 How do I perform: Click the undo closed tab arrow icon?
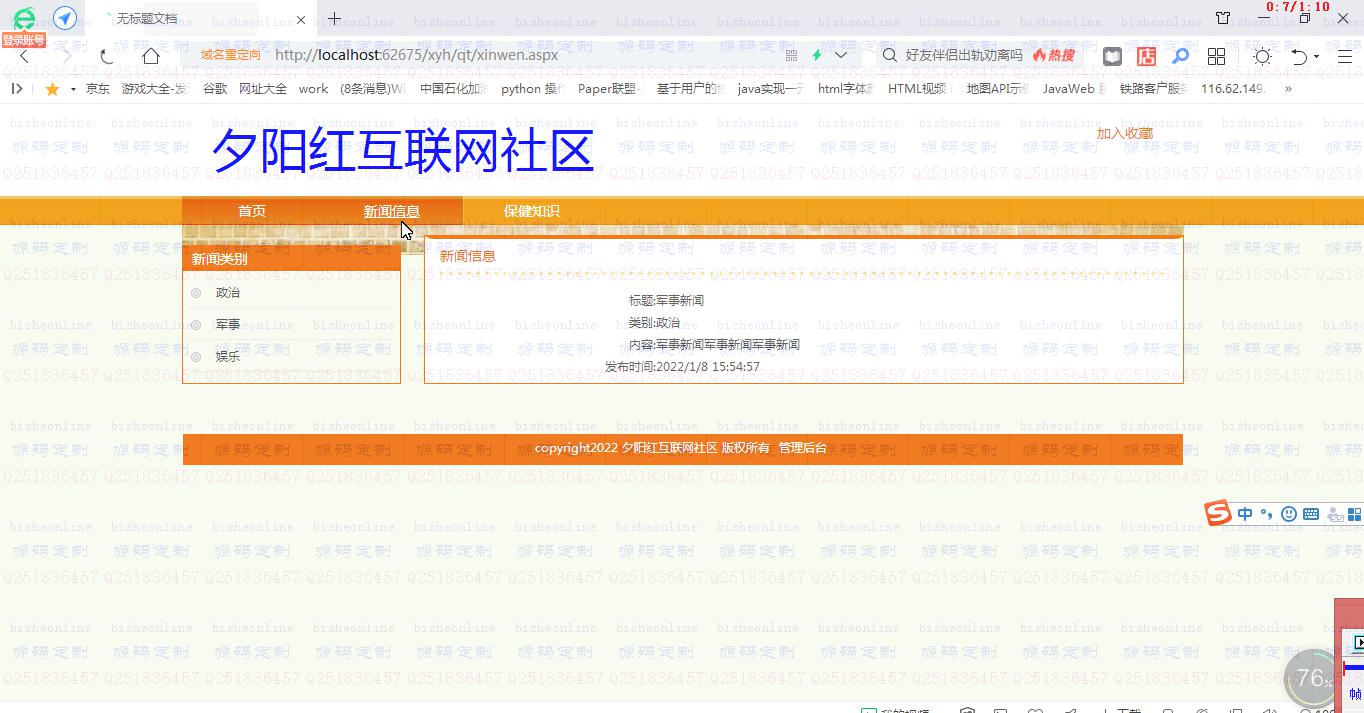[x=1299, y=57]
